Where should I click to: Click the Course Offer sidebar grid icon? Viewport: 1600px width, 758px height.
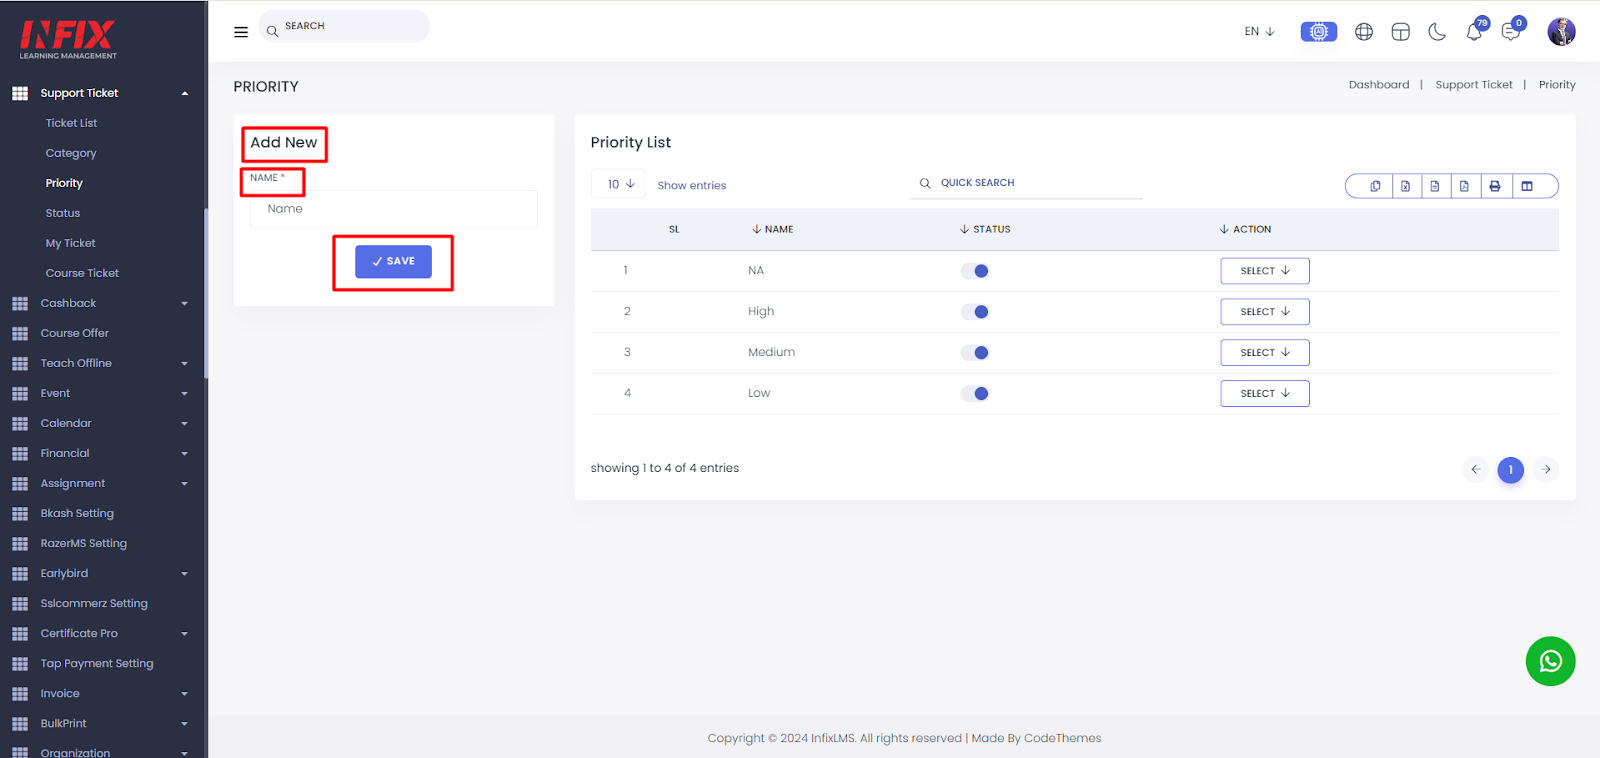coord(20,334)
